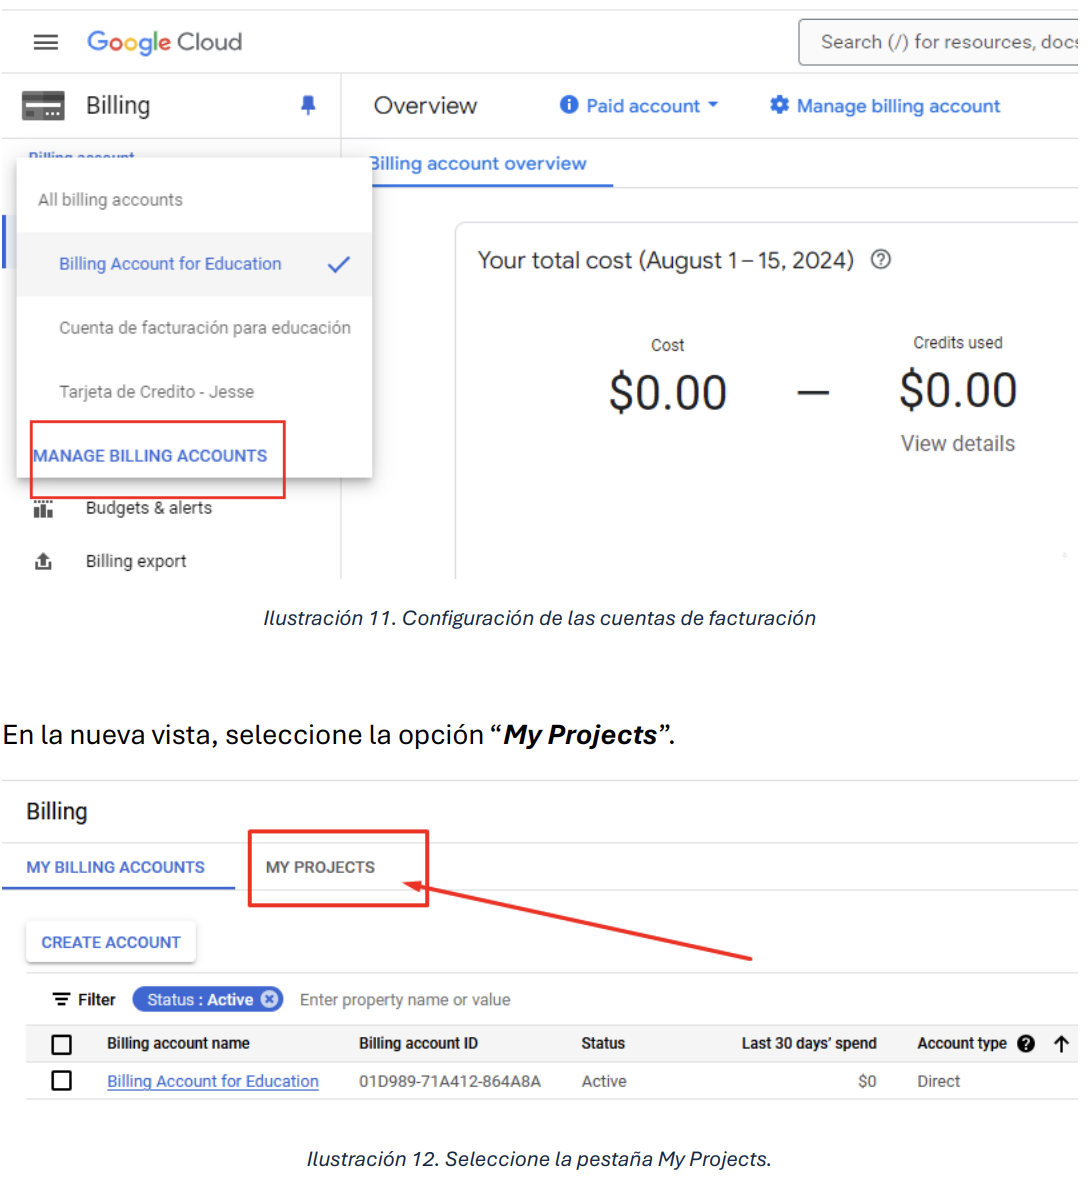Click the Manage billing account link
This screenshot has width=1090, height=1188.
pos(898,106)
